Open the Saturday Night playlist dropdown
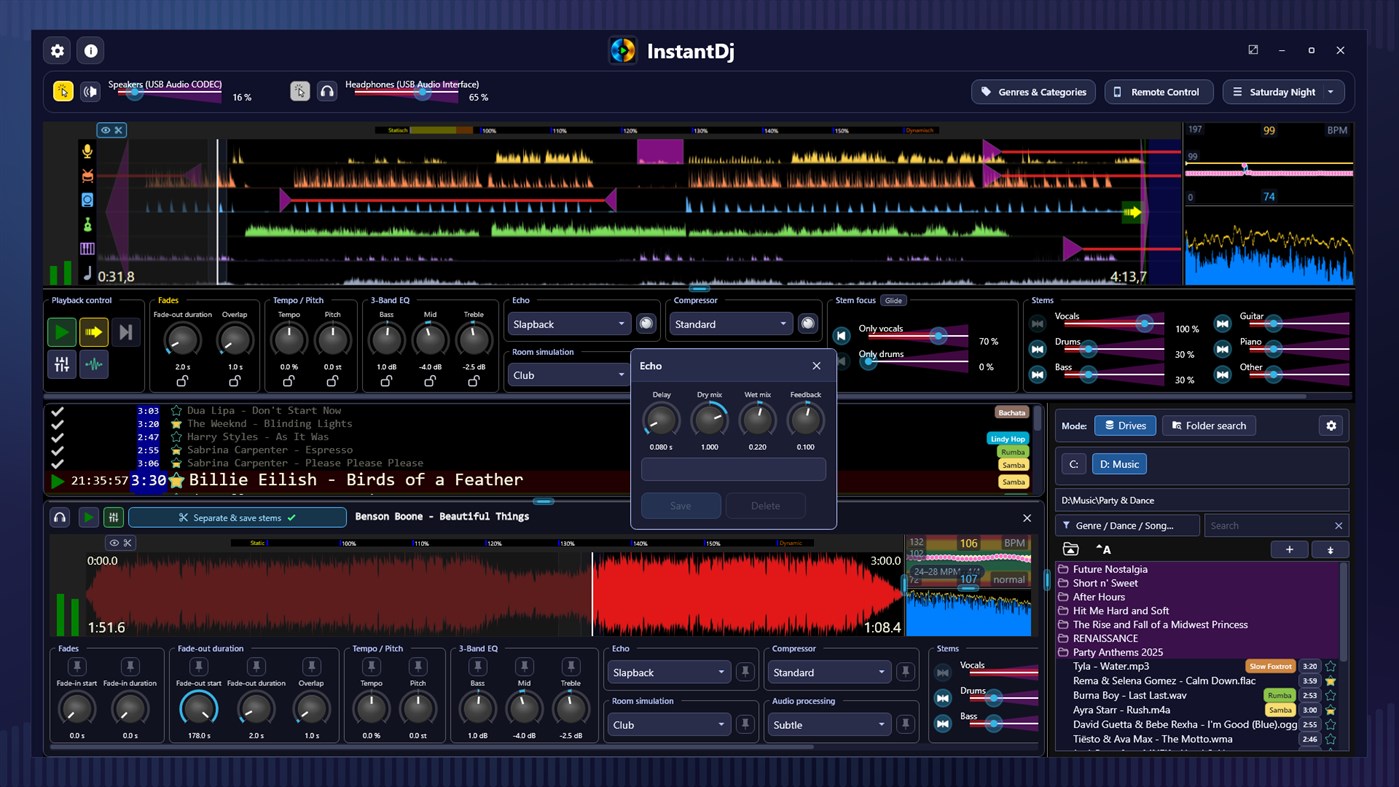 click(1283, 92)
